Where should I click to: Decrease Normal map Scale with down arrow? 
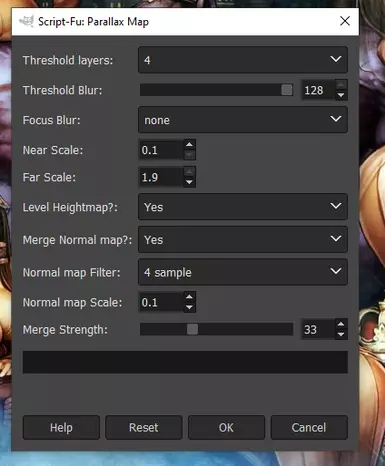(x=189, y=308)
